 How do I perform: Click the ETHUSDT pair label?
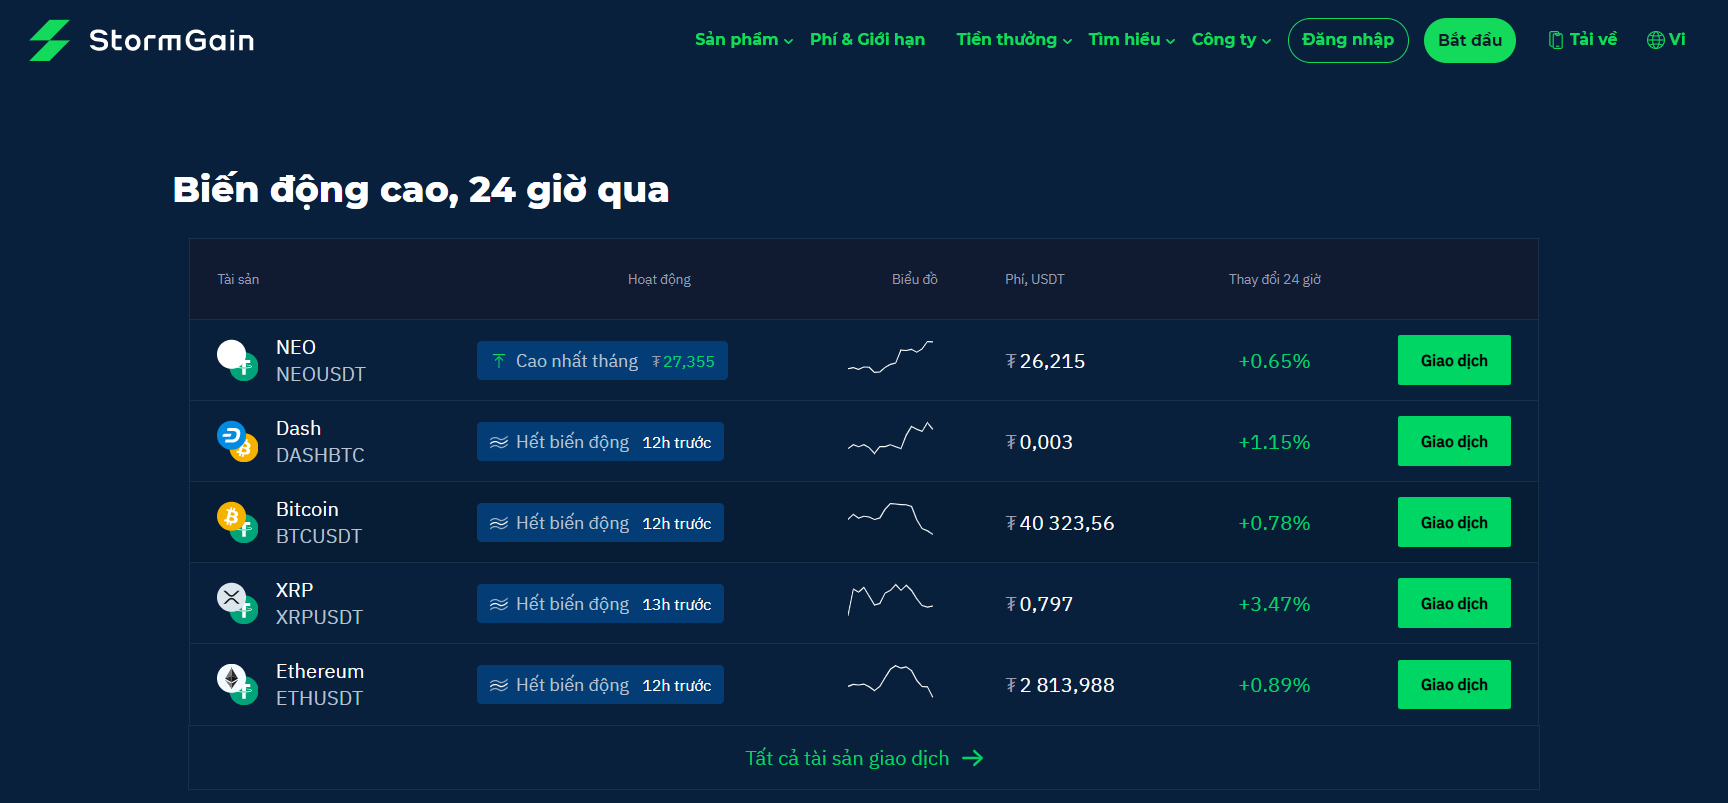[319, 698]
